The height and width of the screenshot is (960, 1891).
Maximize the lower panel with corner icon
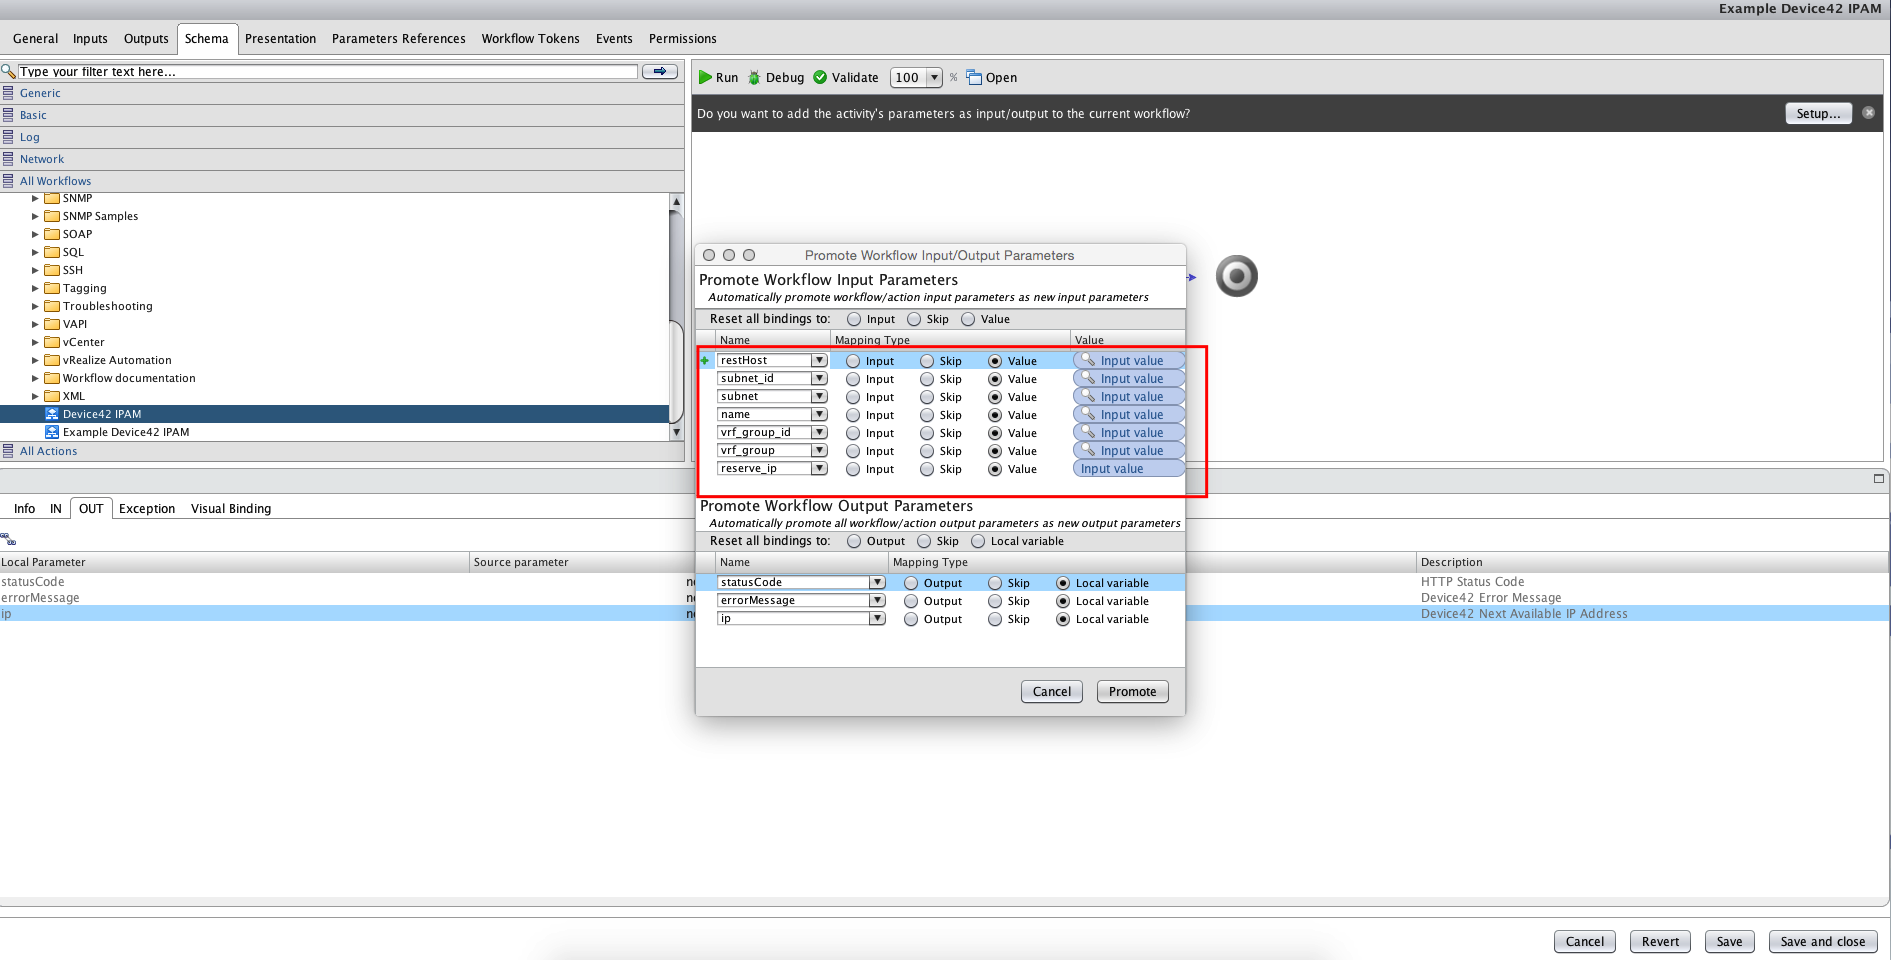click(1878, 479)
